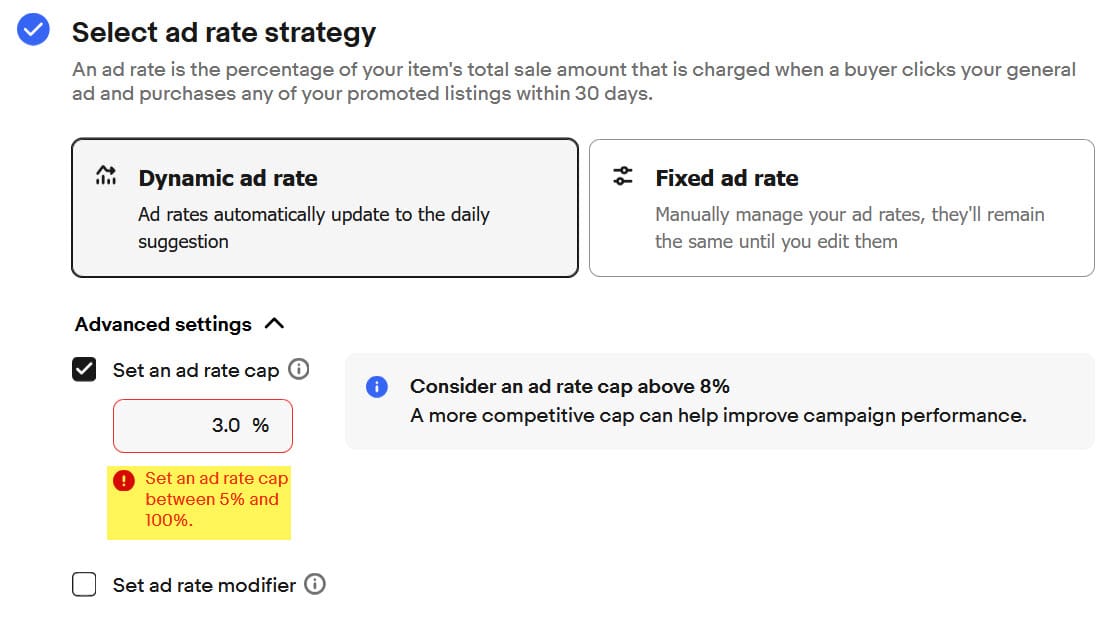Click the Set an ad rate cap label
The image size is (1109, 639).
pyautogui.click(x=196, y=370)
